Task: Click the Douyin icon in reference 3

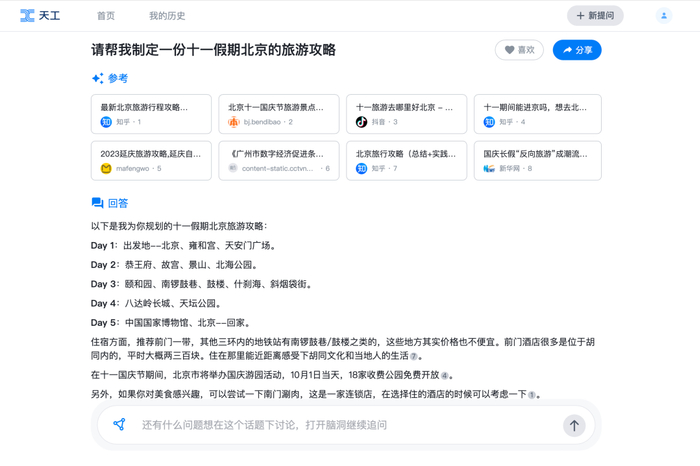Action: 361,121
